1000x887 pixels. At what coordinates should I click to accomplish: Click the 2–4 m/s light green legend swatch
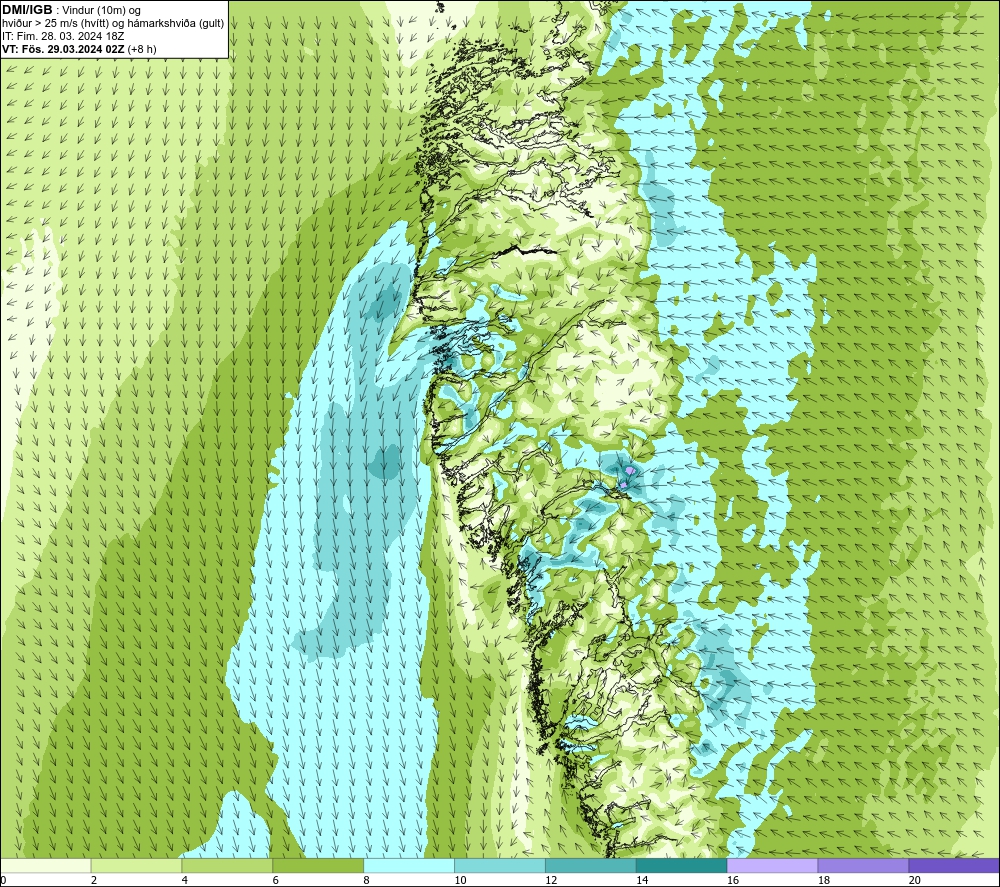pyautogui.click(x=136, y=865)
